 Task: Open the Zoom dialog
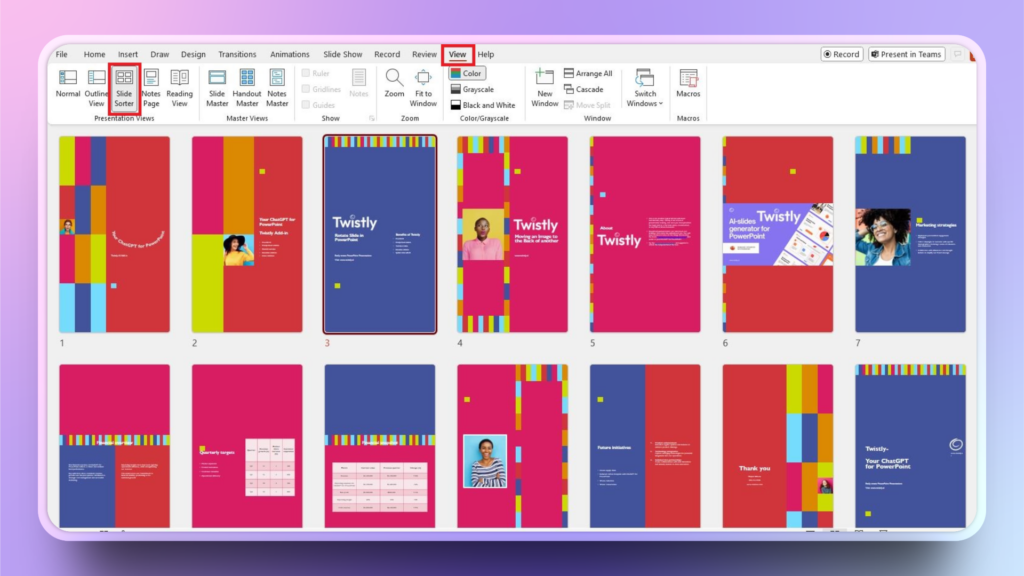[394, 83]
